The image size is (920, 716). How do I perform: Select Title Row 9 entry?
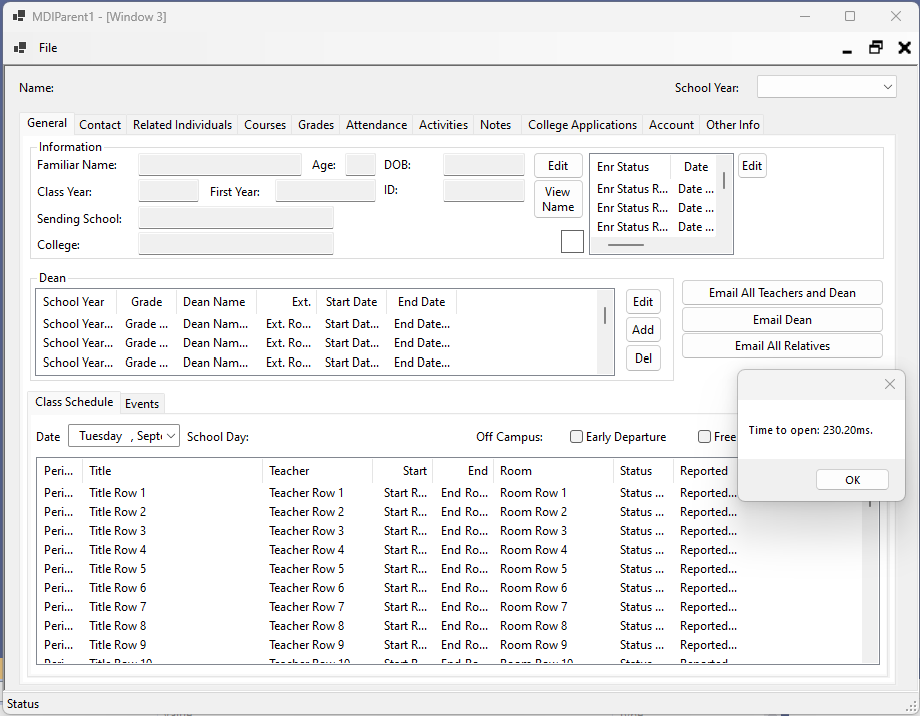tap(117, 645)
